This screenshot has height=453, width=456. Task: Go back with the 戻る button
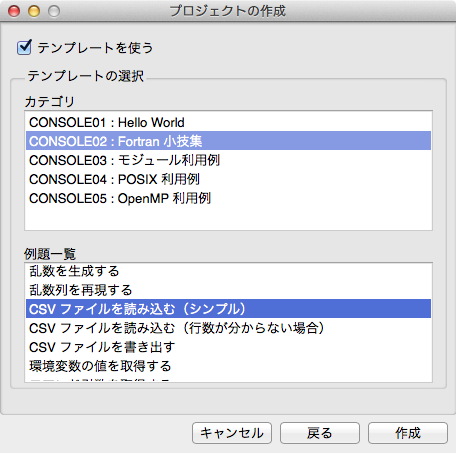[320, 433]
